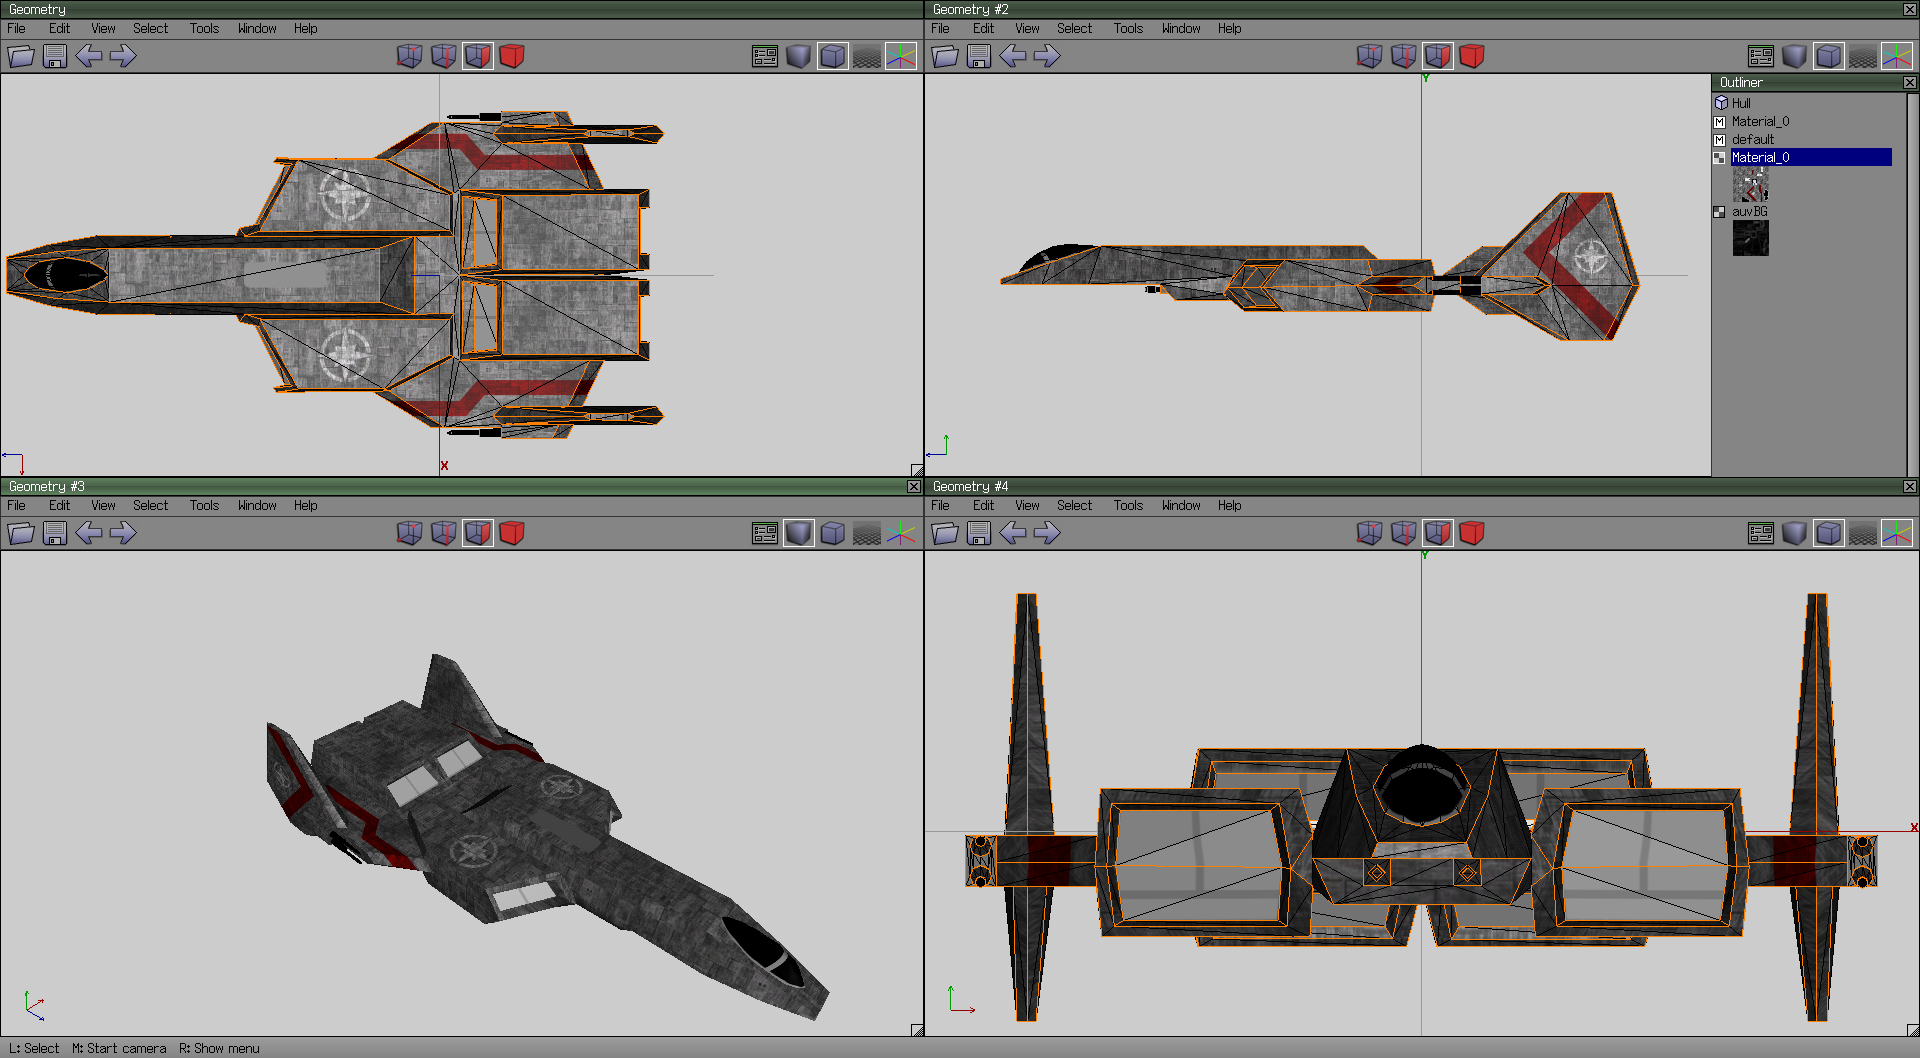Click the auvBG texture thumbnail in Outliner
Viewport: 1920px width, 1058px height.
(x=1750, y=238)
